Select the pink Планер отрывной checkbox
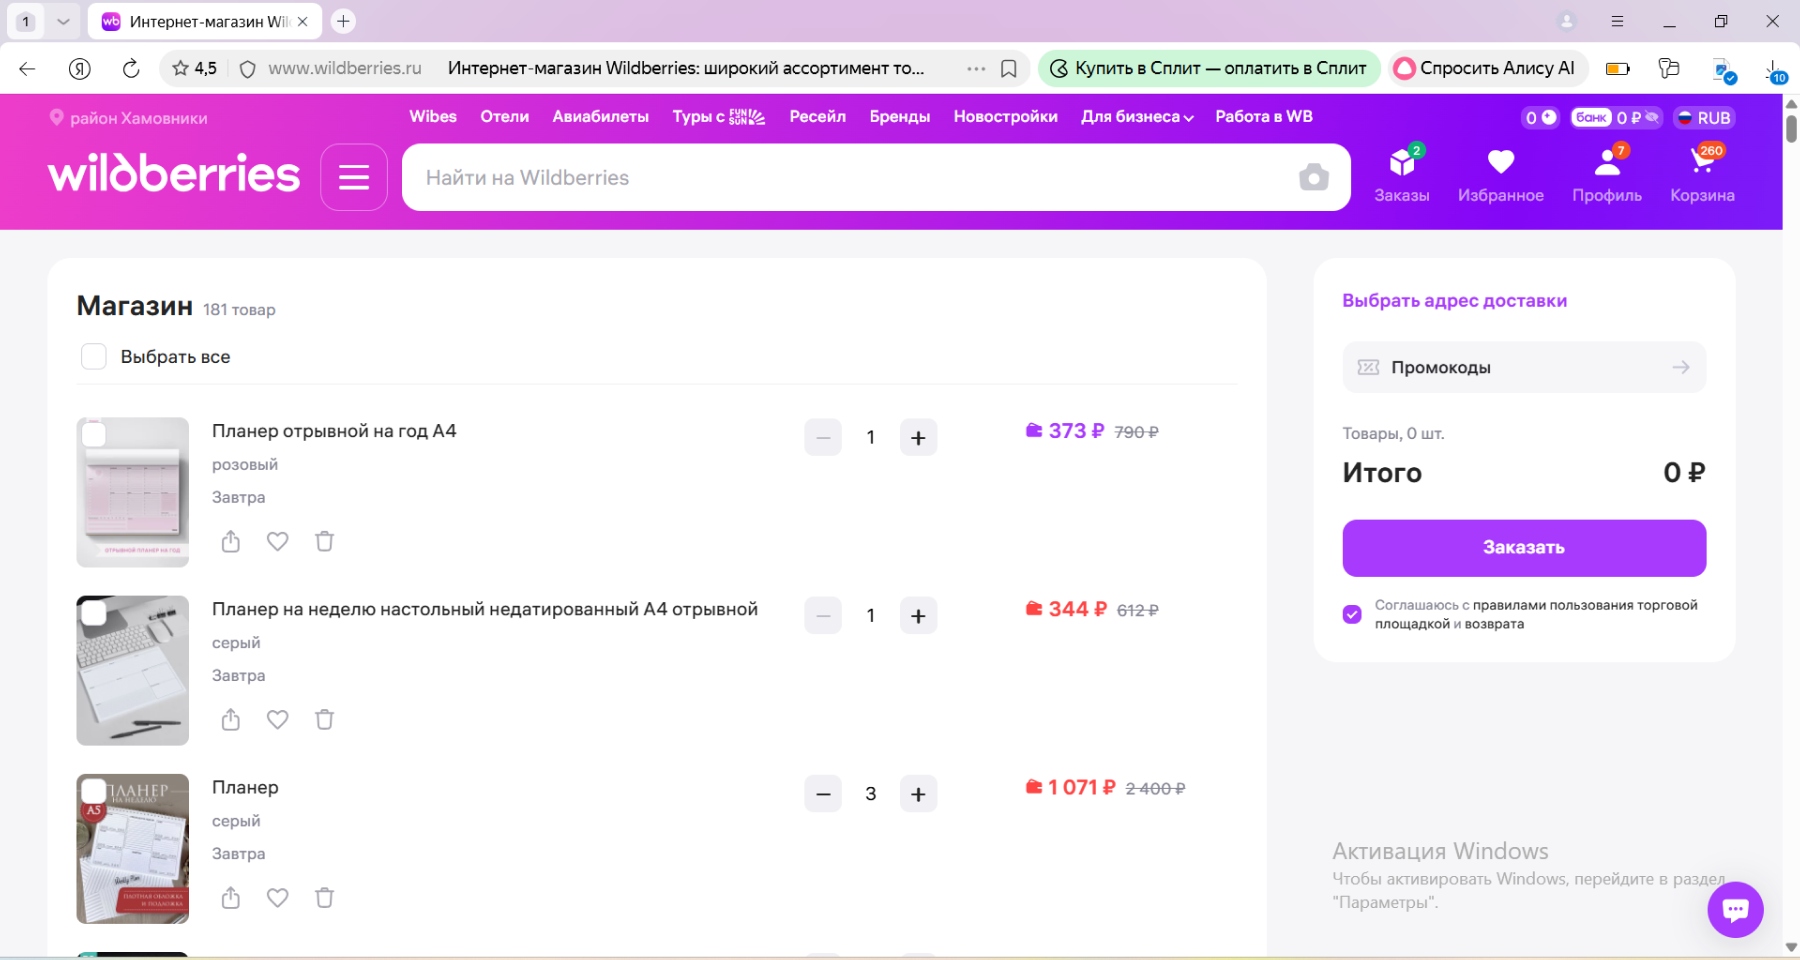Screen dimensions: 1800x960 94,435
